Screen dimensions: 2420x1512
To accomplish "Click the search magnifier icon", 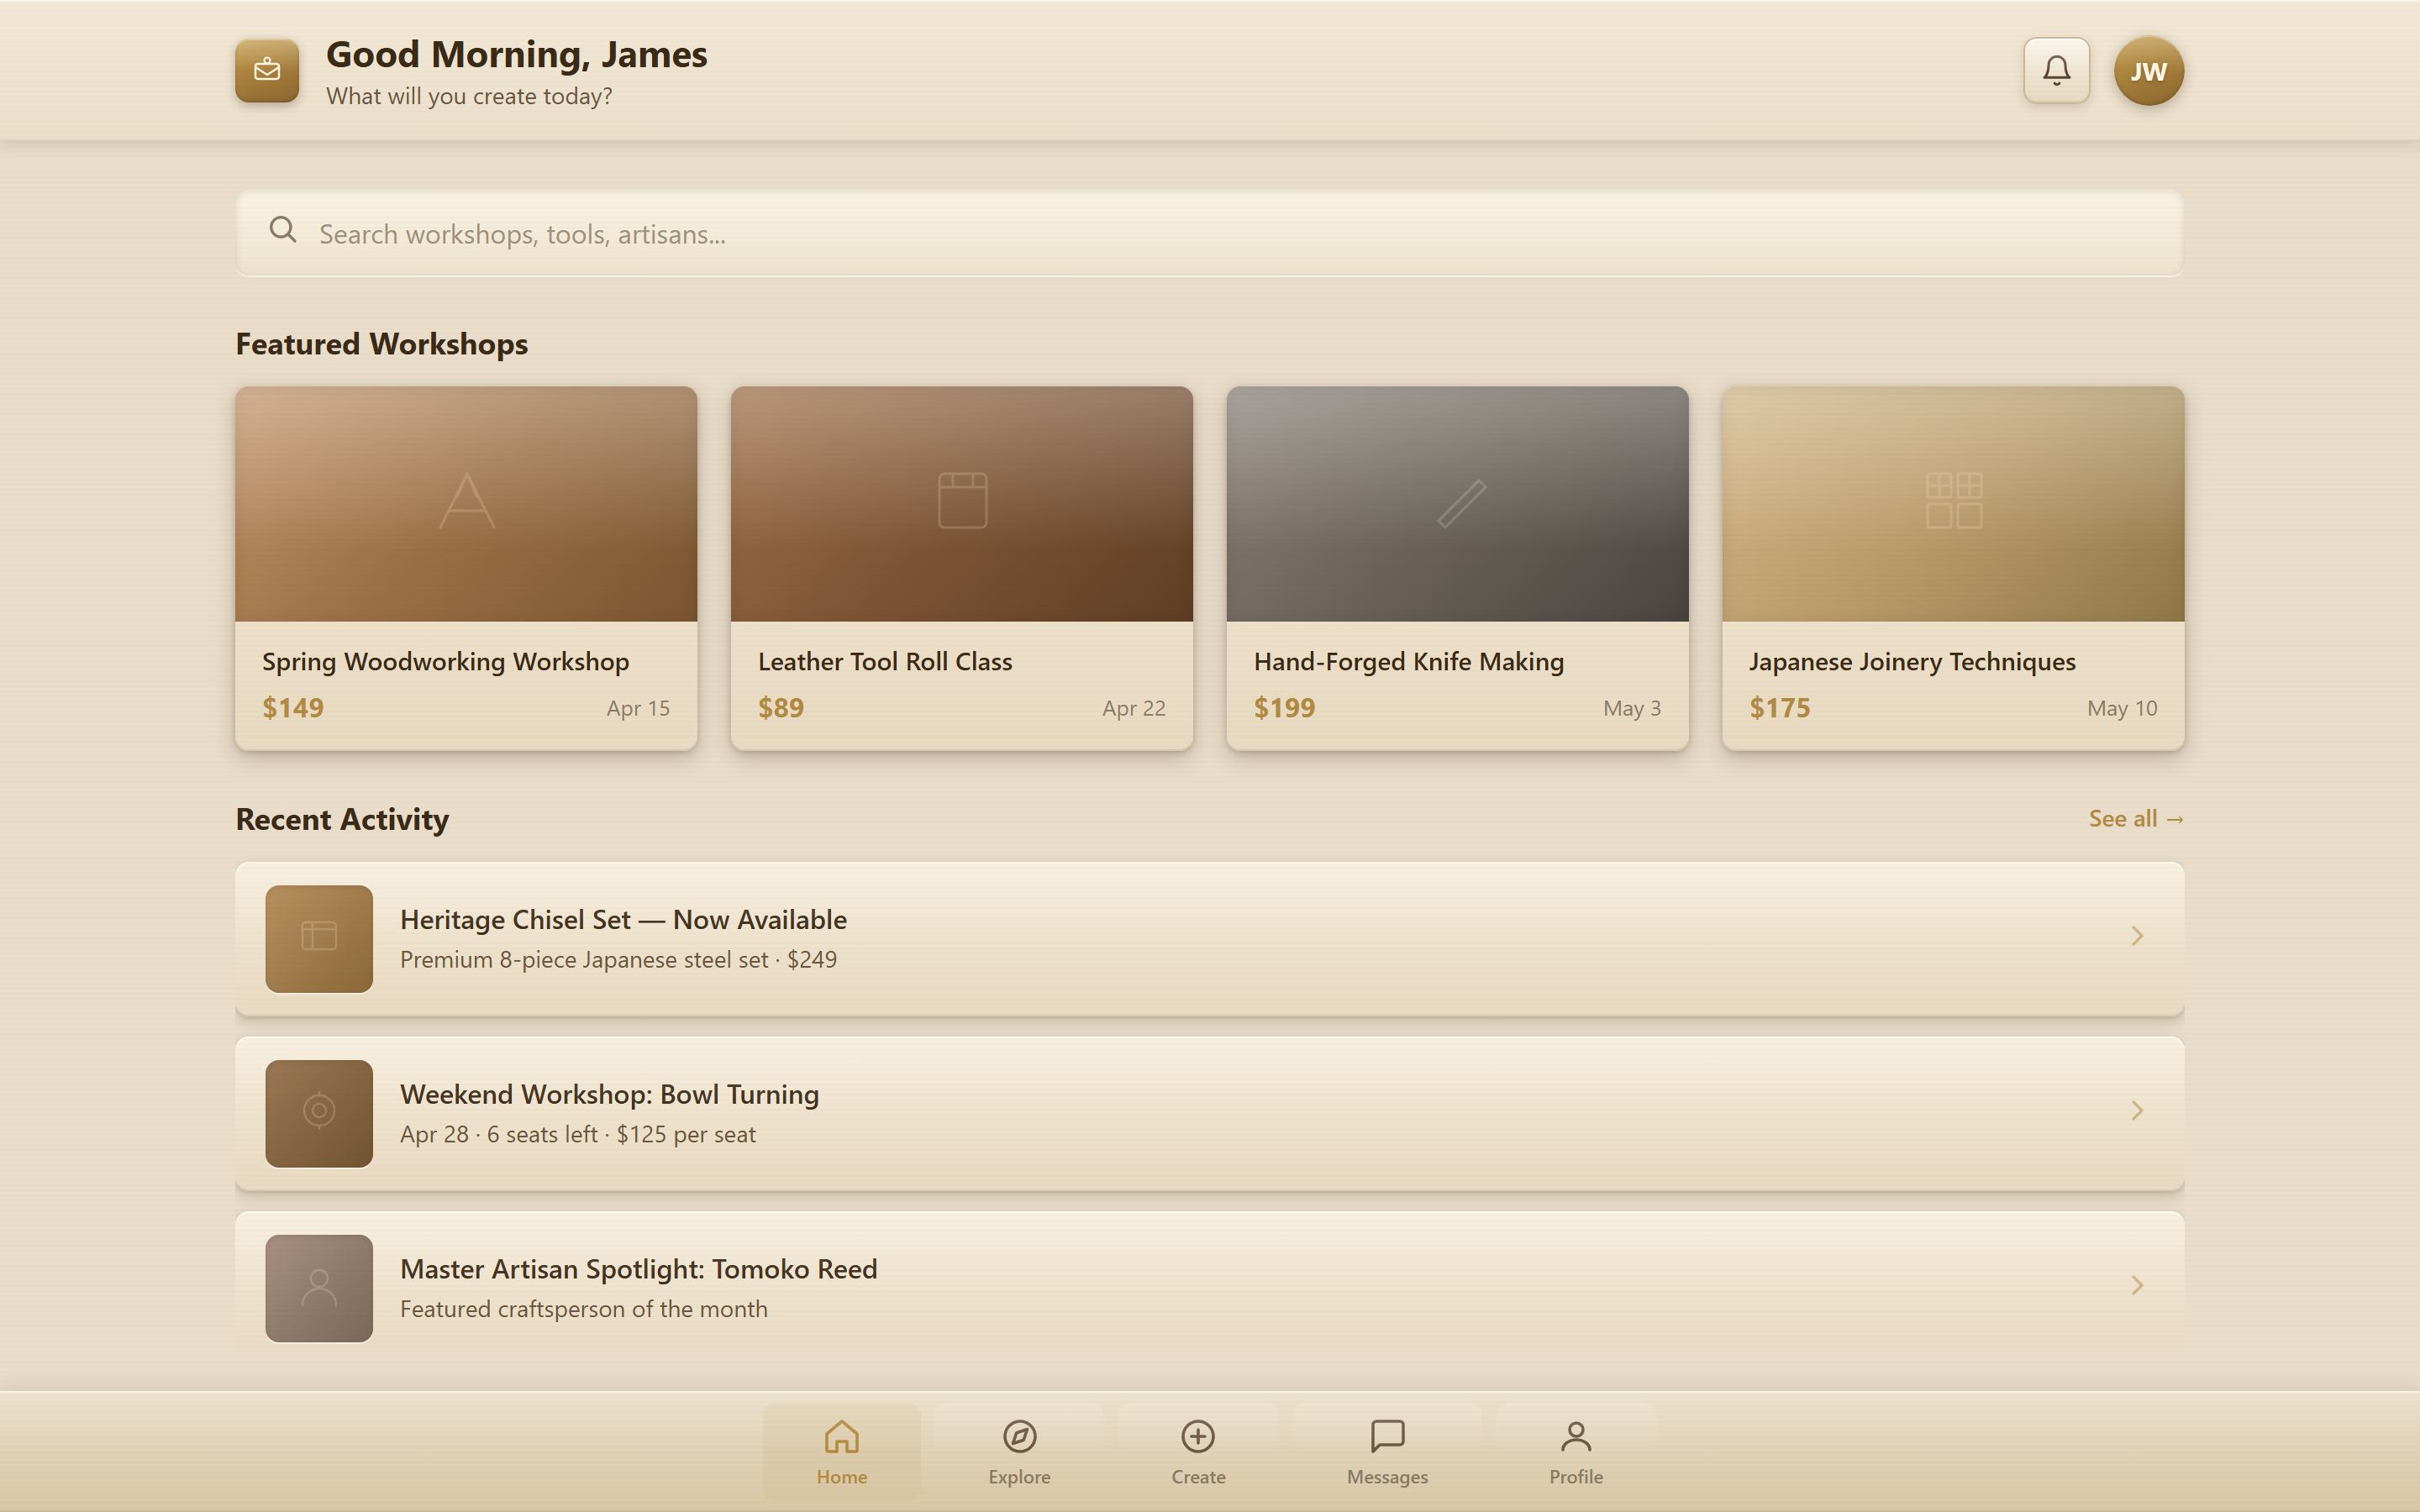I will coord(283,230).
